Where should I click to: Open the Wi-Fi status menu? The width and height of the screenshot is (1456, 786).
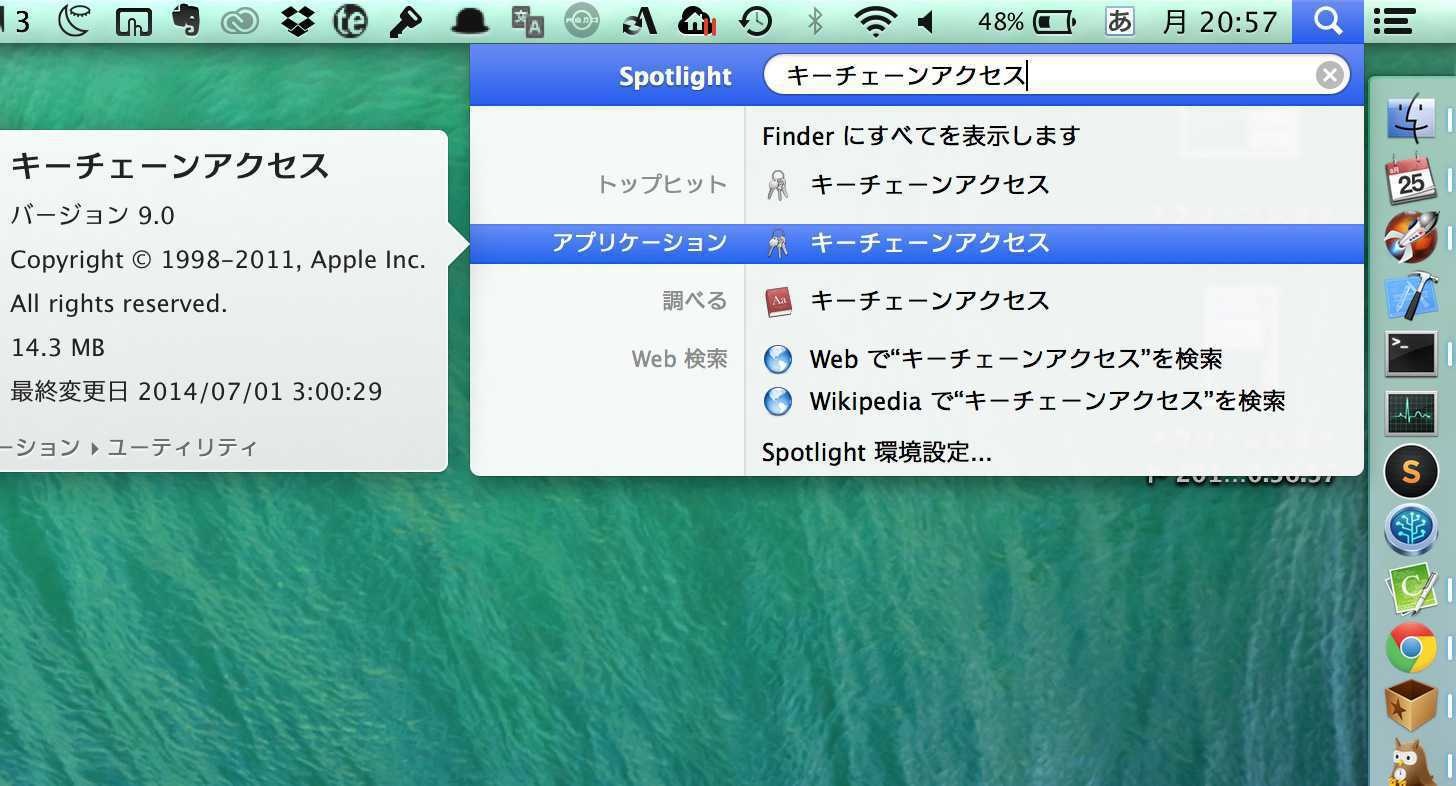tap(875, 21)
